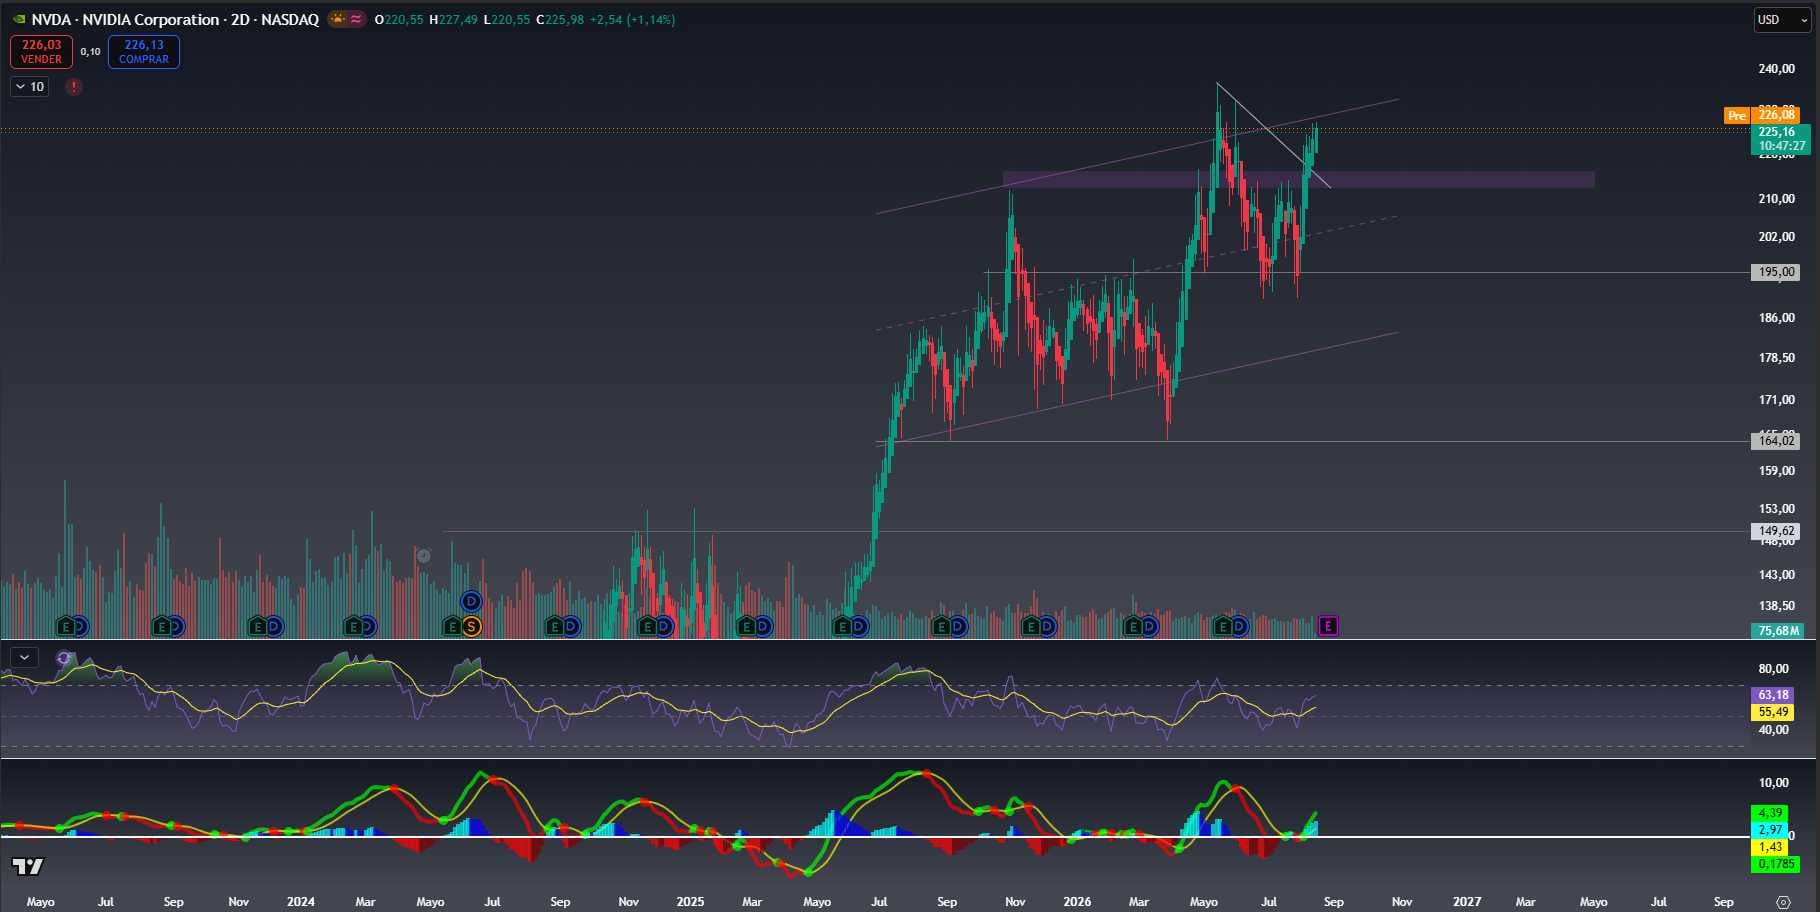
Task: Open the earnings E marker just before Mar 2025
Action: 746,627
